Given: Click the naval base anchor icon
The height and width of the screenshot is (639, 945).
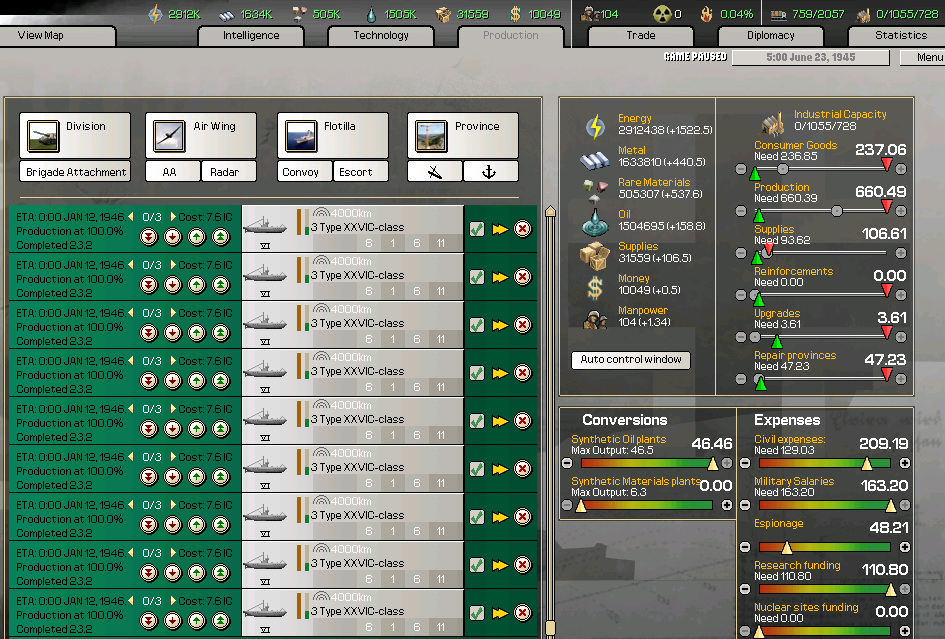Looking at the screenshot, I should (x=490, y=172).
